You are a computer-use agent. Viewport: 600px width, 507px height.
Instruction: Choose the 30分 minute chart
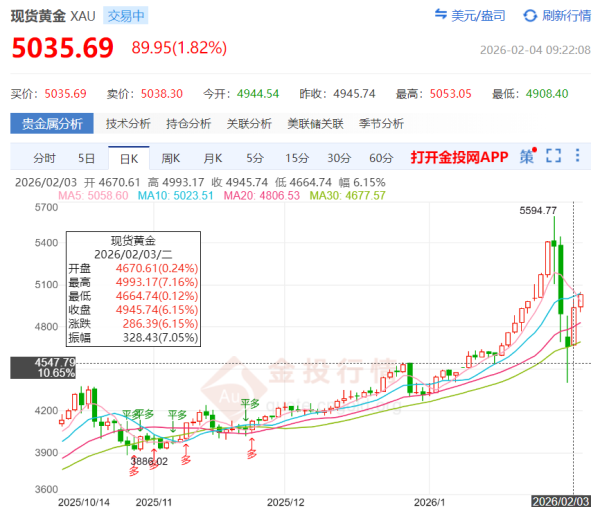pos(339,158)
